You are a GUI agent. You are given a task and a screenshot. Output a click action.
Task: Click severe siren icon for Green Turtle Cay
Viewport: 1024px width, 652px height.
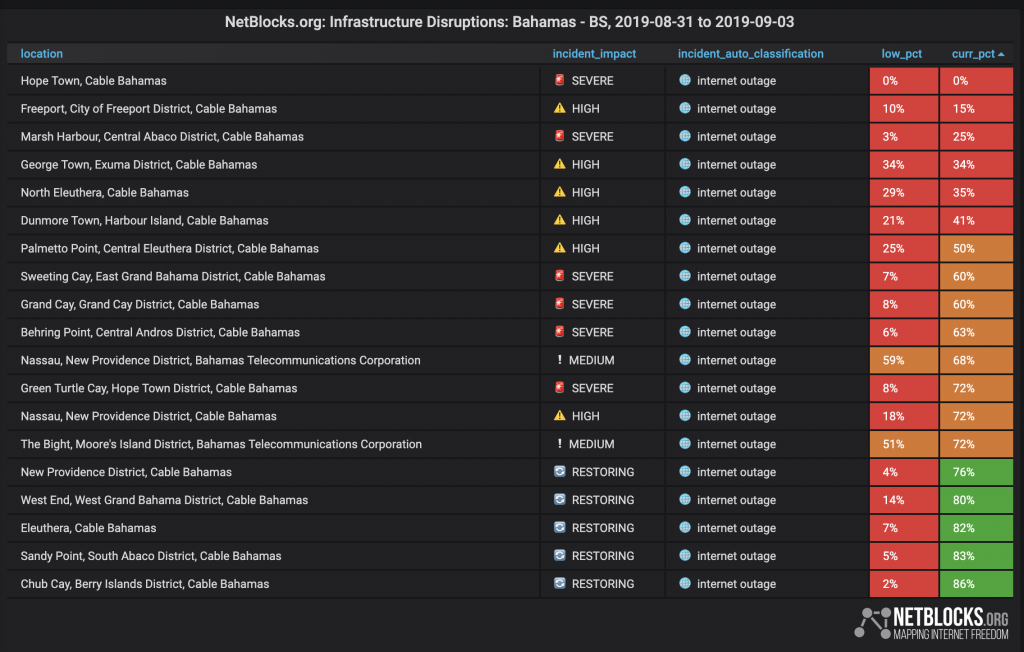pyautogui.click(x=560, y=387)
